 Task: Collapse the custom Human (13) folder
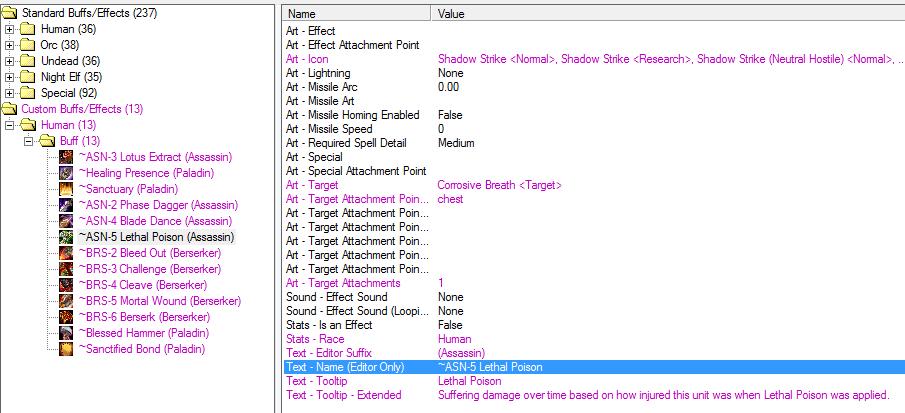[9, 125]
